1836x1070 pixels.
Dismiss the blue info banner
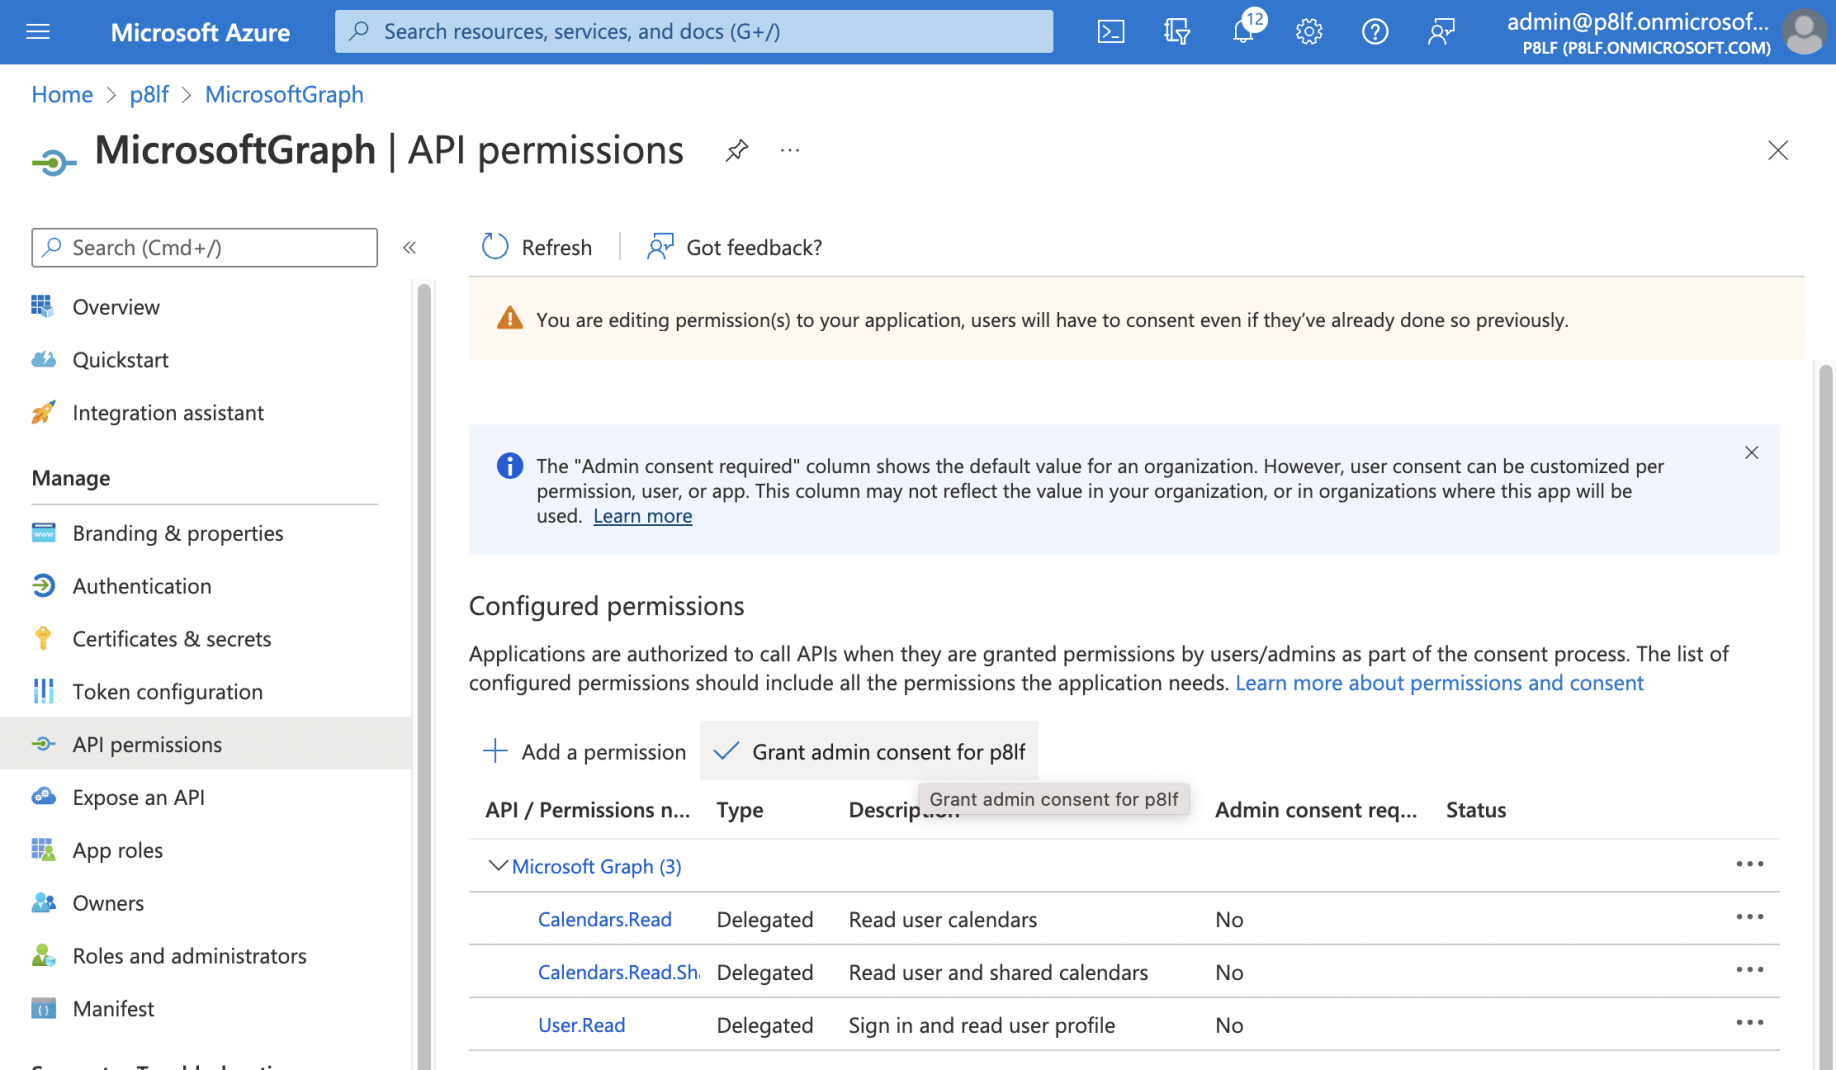coord(1751,453)
